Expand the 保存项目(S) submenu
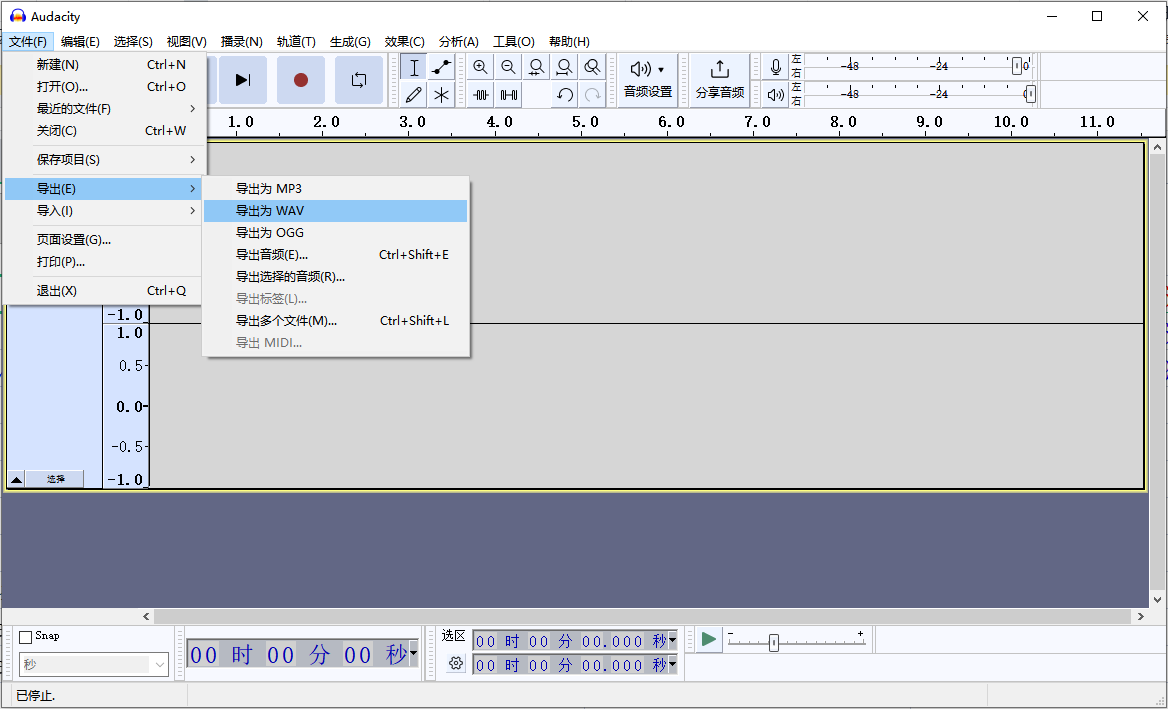Screen dimensions: 1168x709 [104, 159]
